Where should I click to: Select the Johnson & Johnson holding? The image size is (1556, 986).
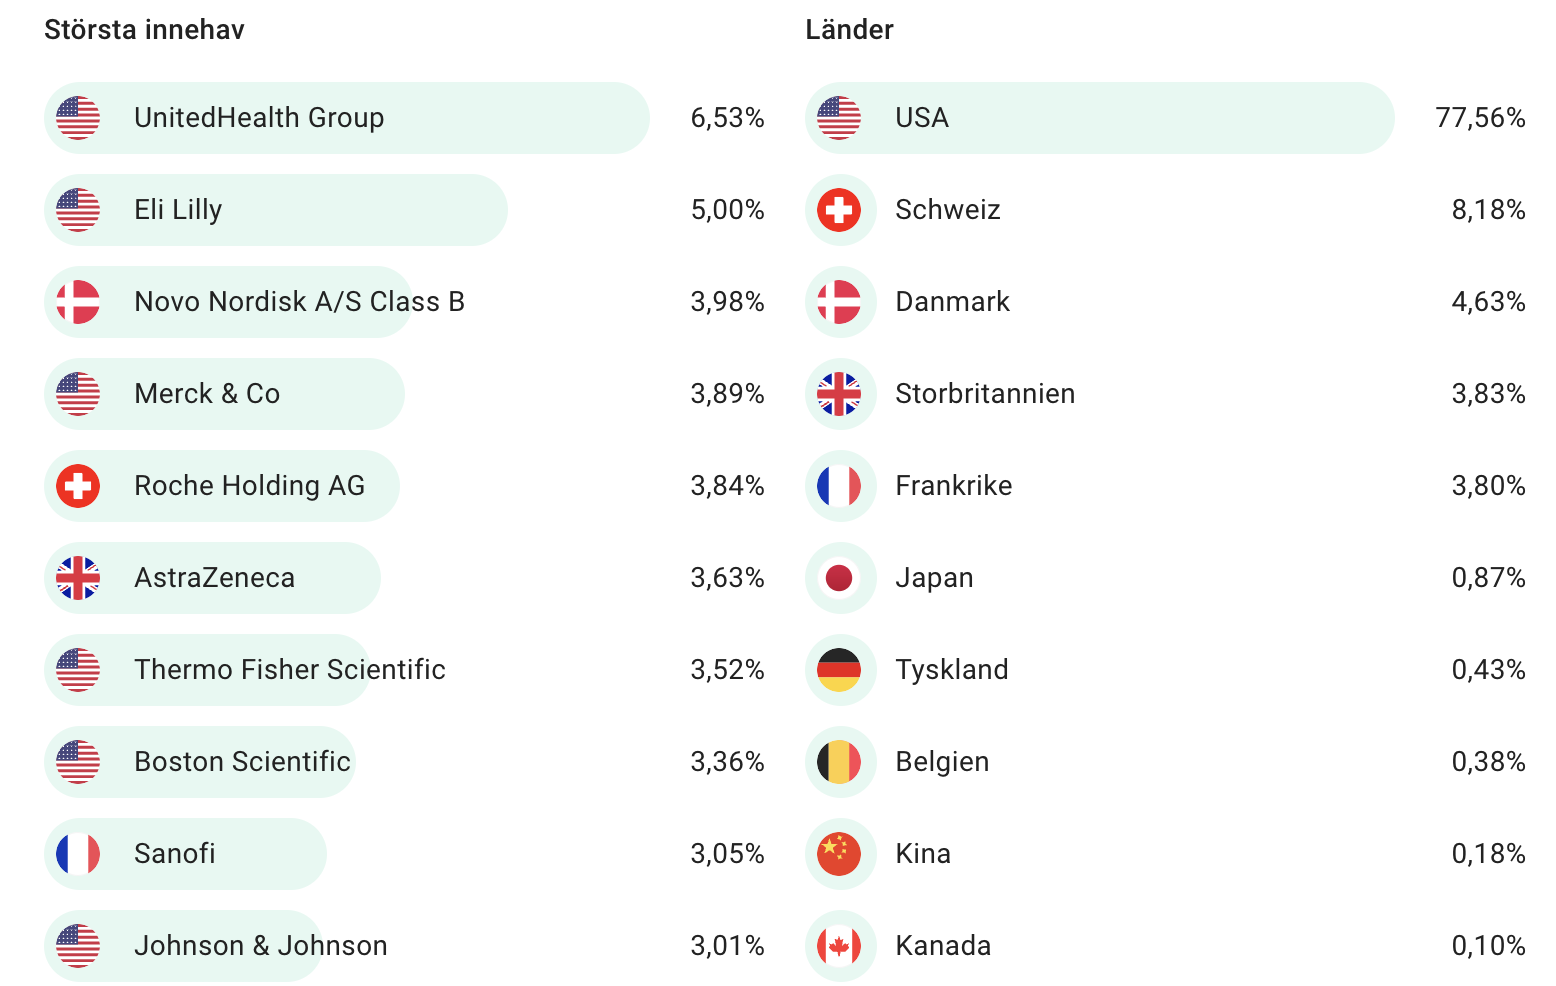(260, 946)
